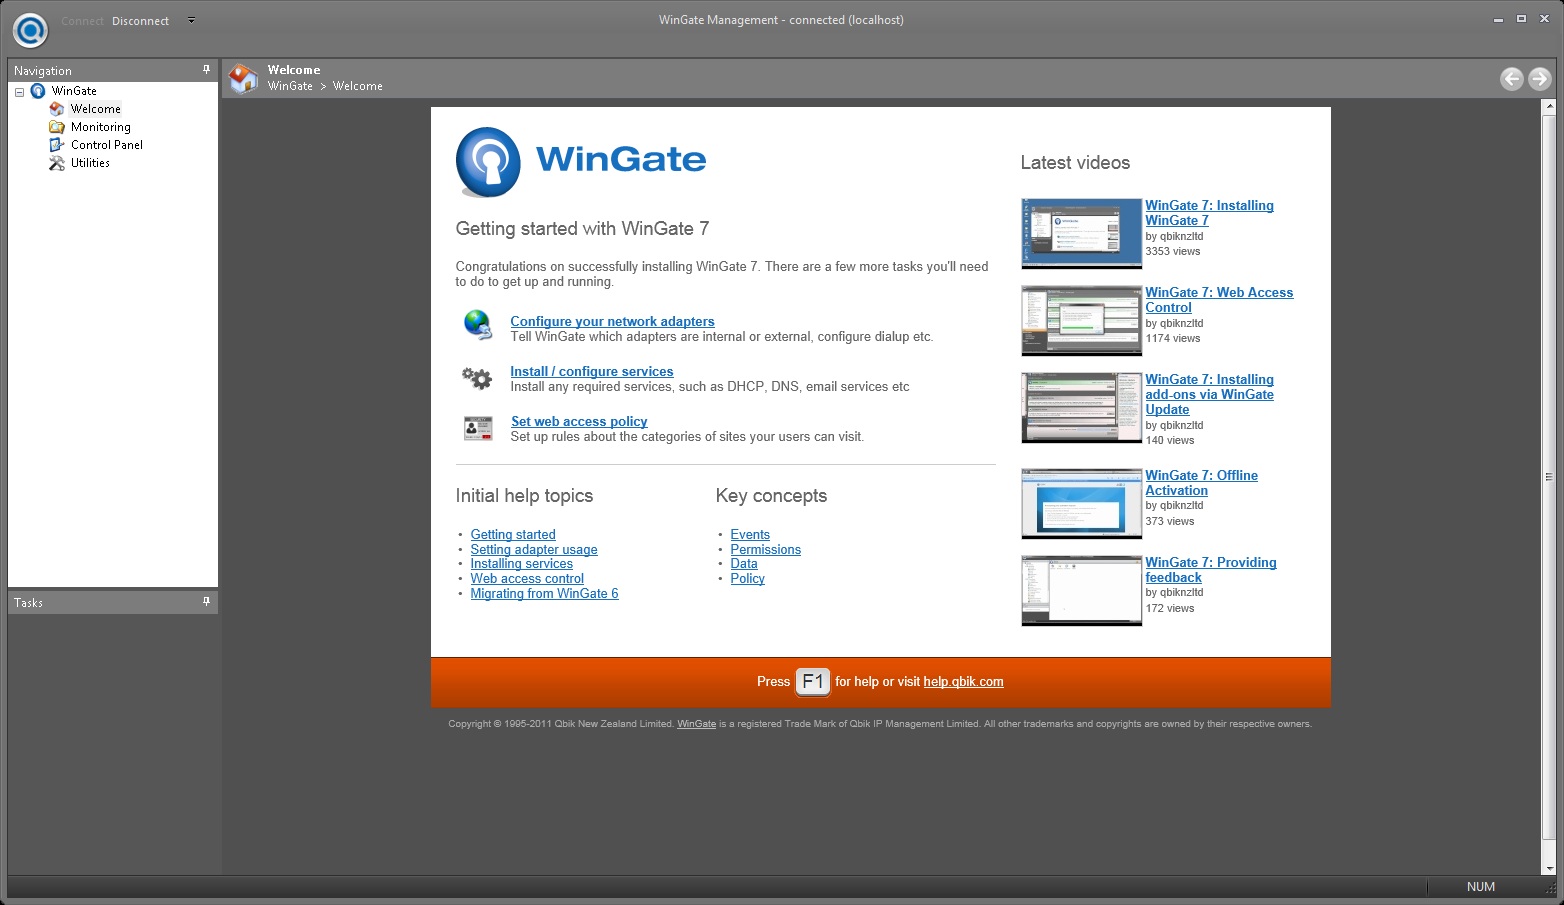Open the quick access dropdown arrow beside Disconnect

coord(191,20)
